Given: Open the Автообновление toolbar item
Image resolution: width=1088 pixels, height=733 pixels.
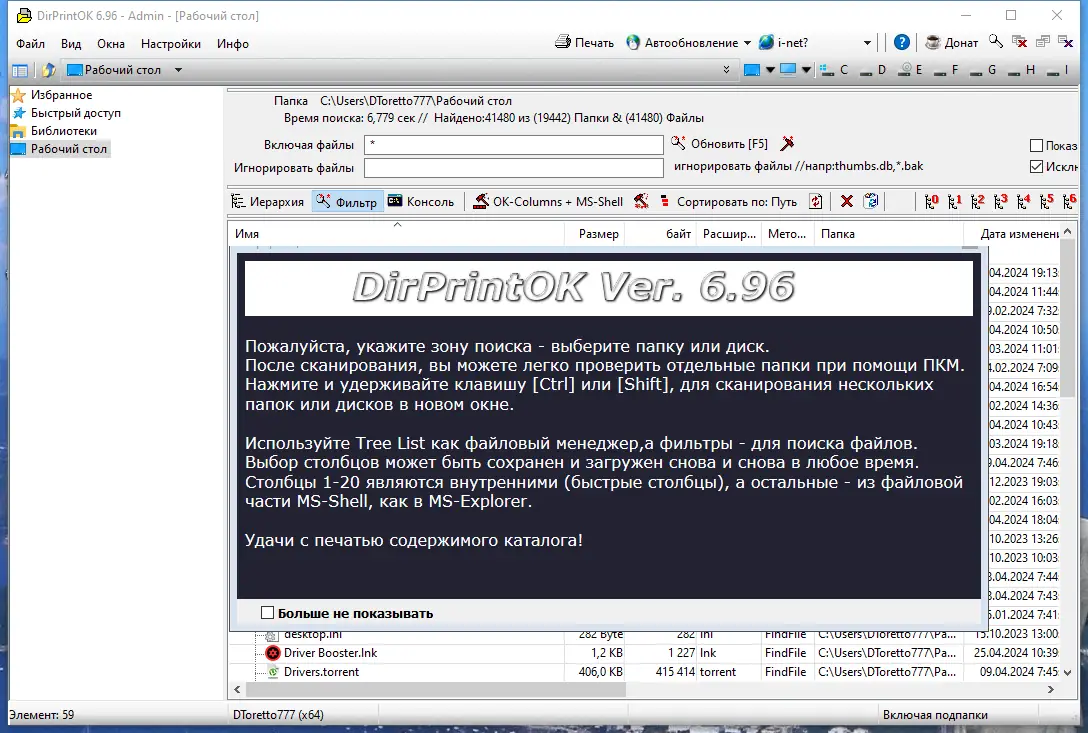Looking at the screenshot, I should [683, 42].
